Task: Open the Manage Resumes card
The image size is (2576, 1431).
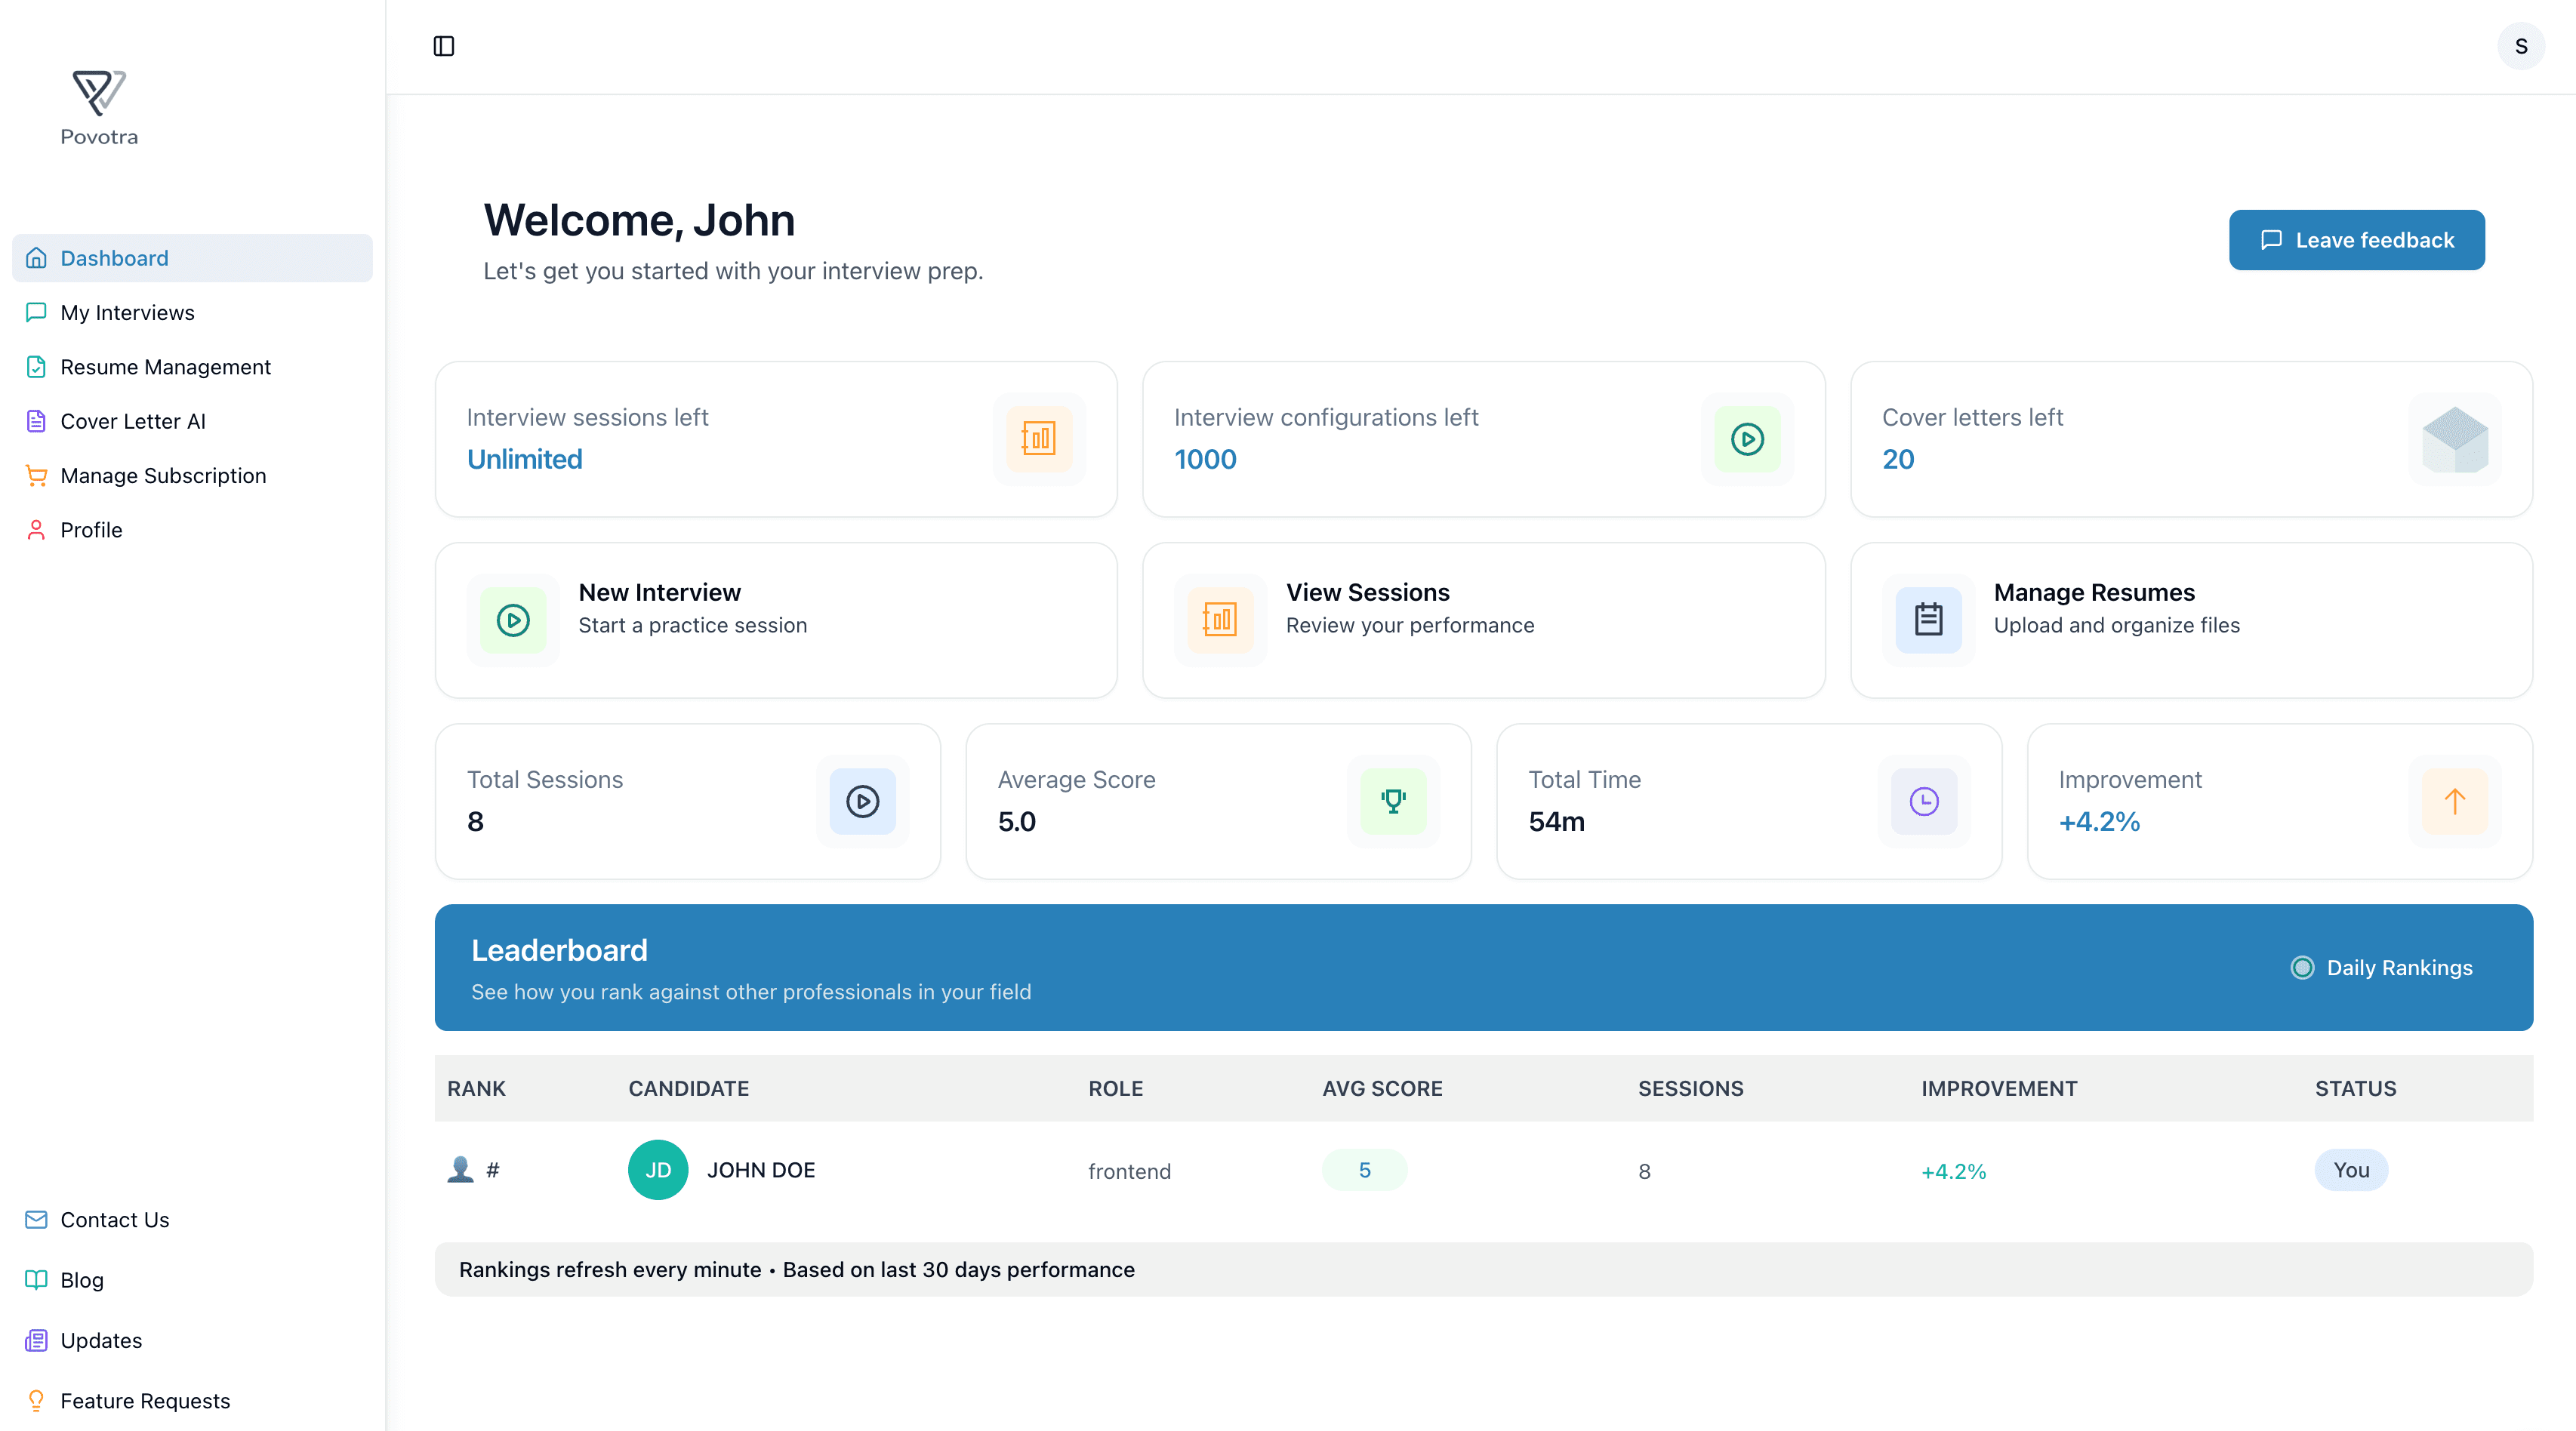Action: pyautogui.click(x=2191, y=620)
